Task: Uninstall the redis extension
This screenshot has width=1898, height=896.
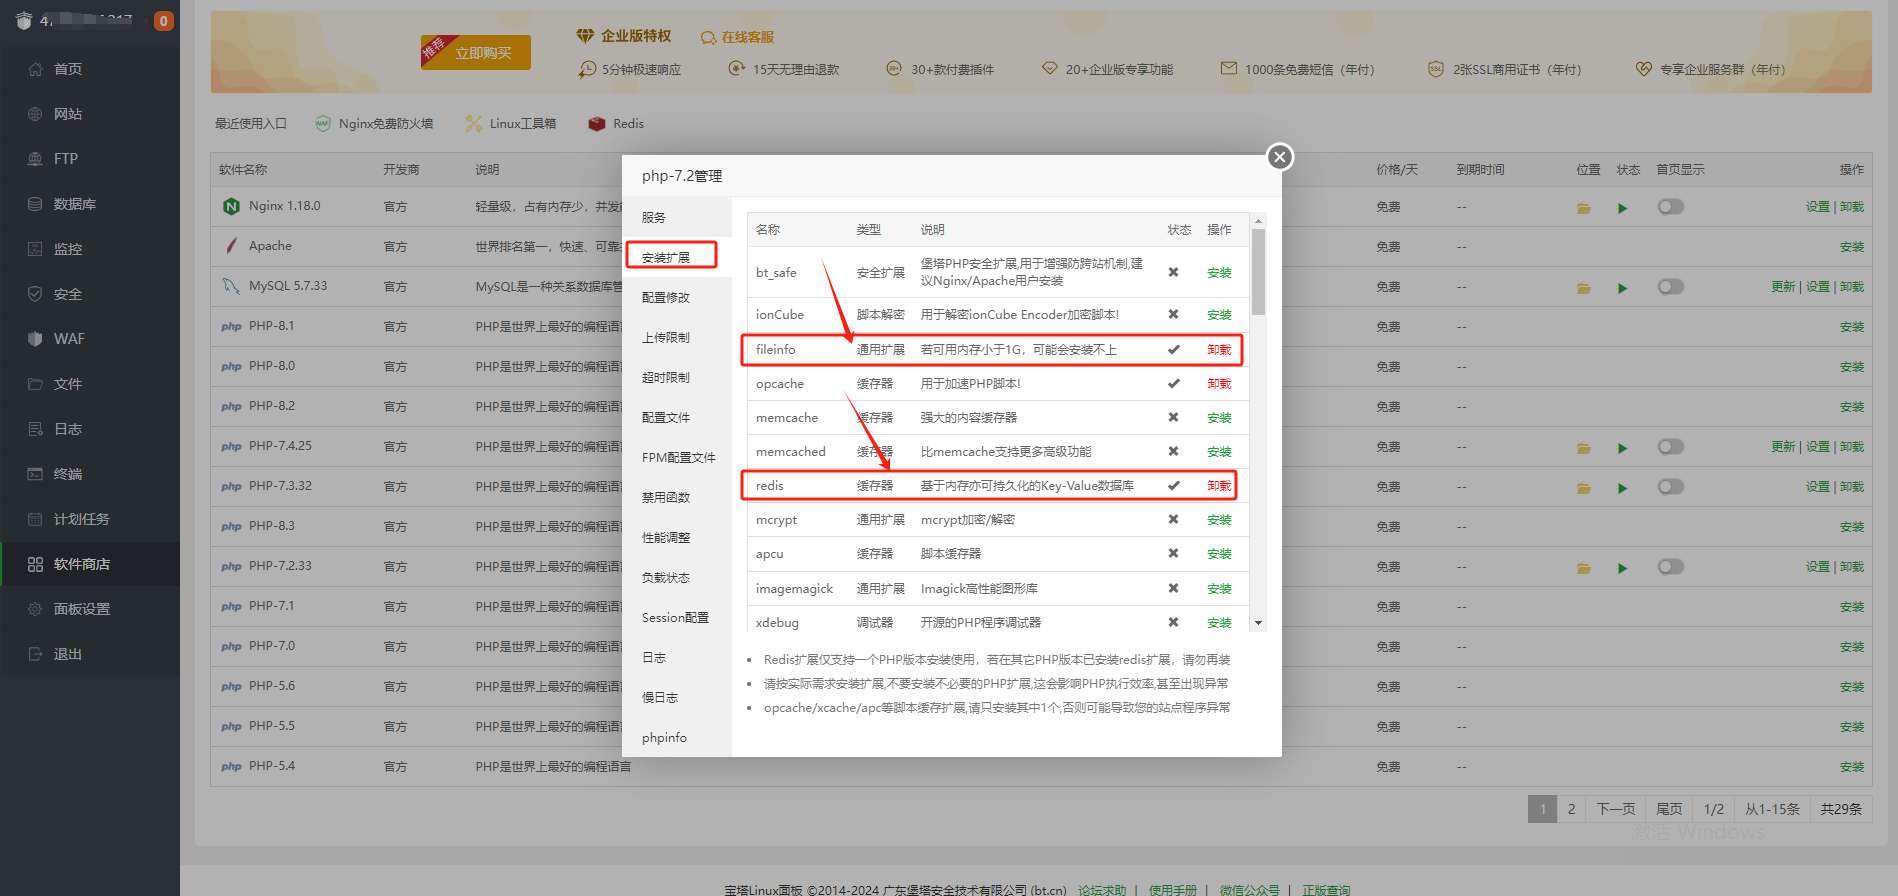Action: click(1218, 486)
